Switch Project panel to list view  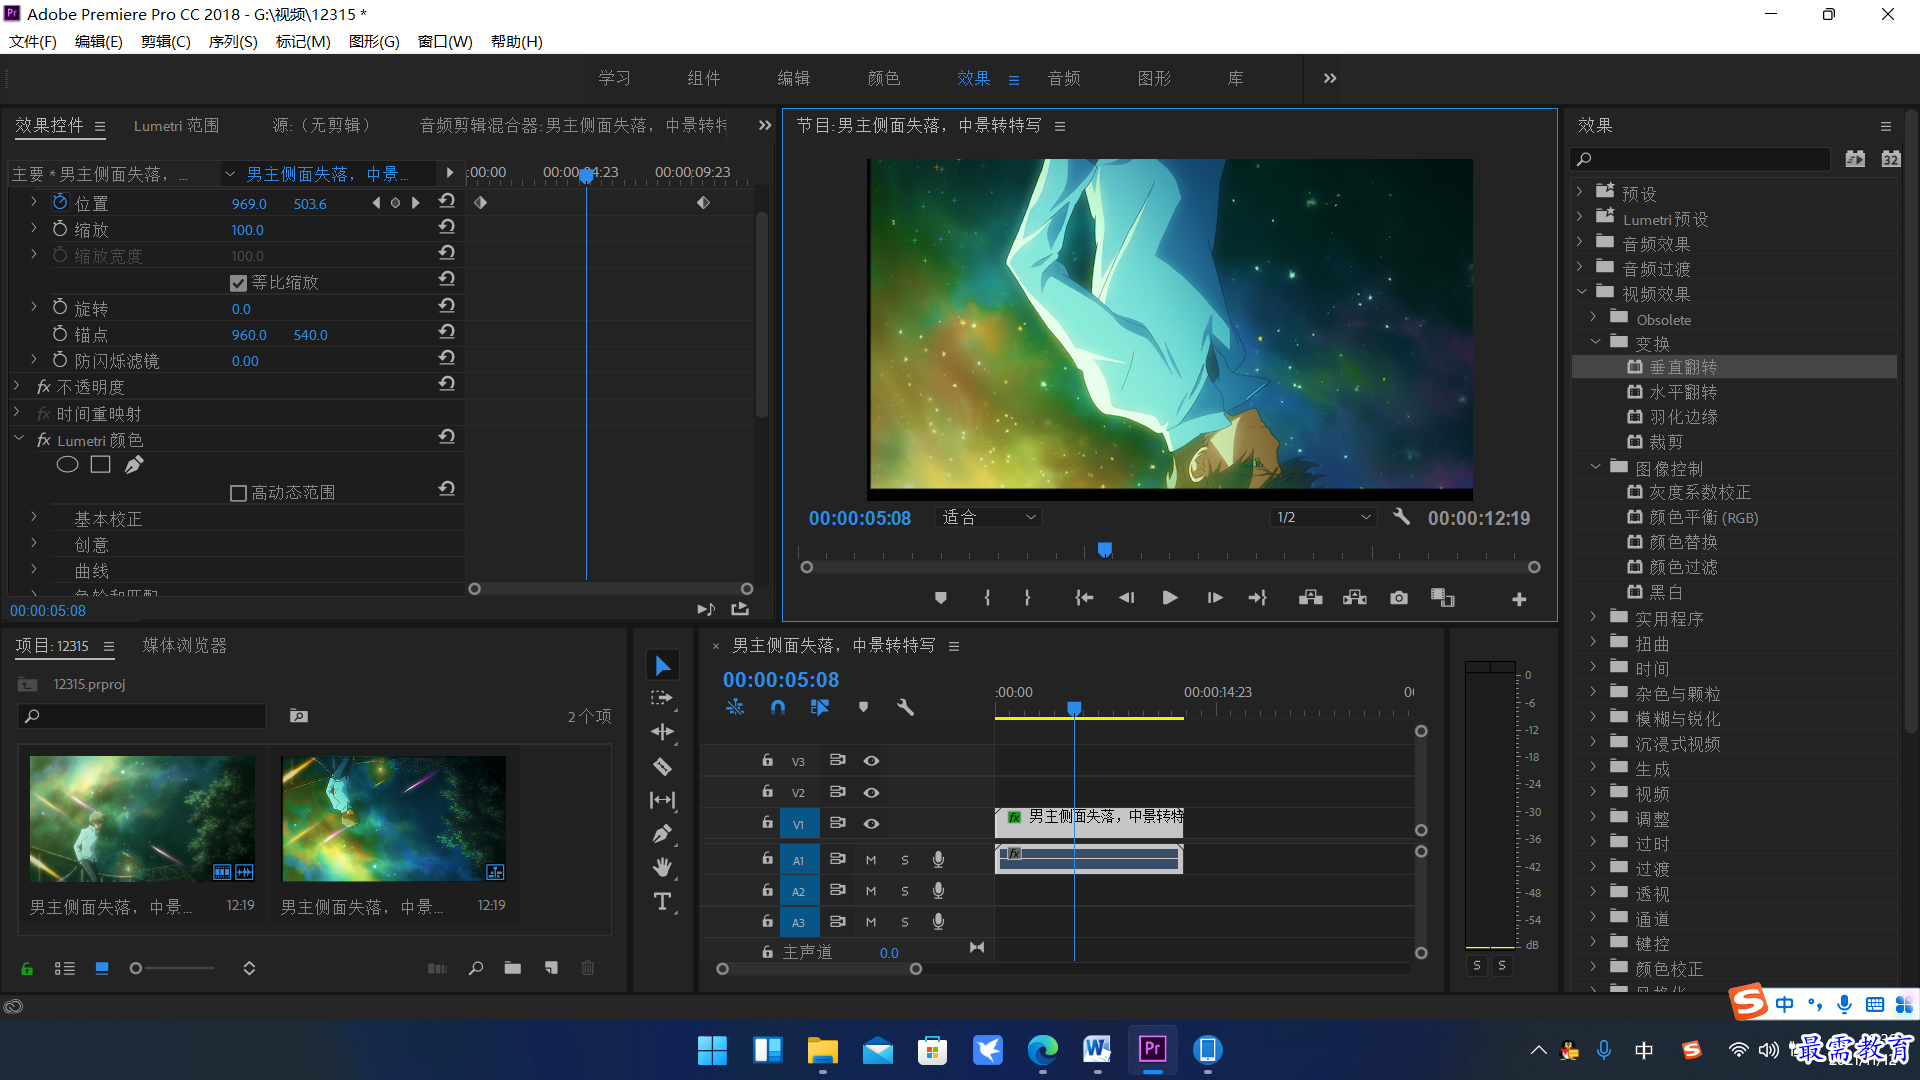click(65, 968)
